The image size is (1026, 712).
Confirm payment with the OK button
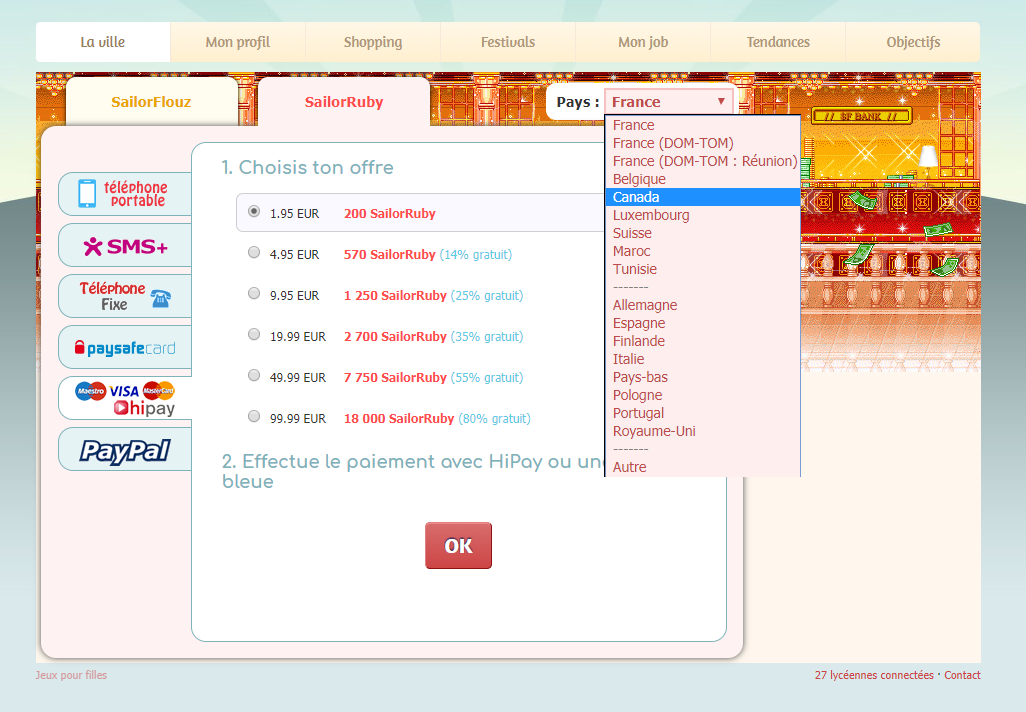[x=458, y=545]
